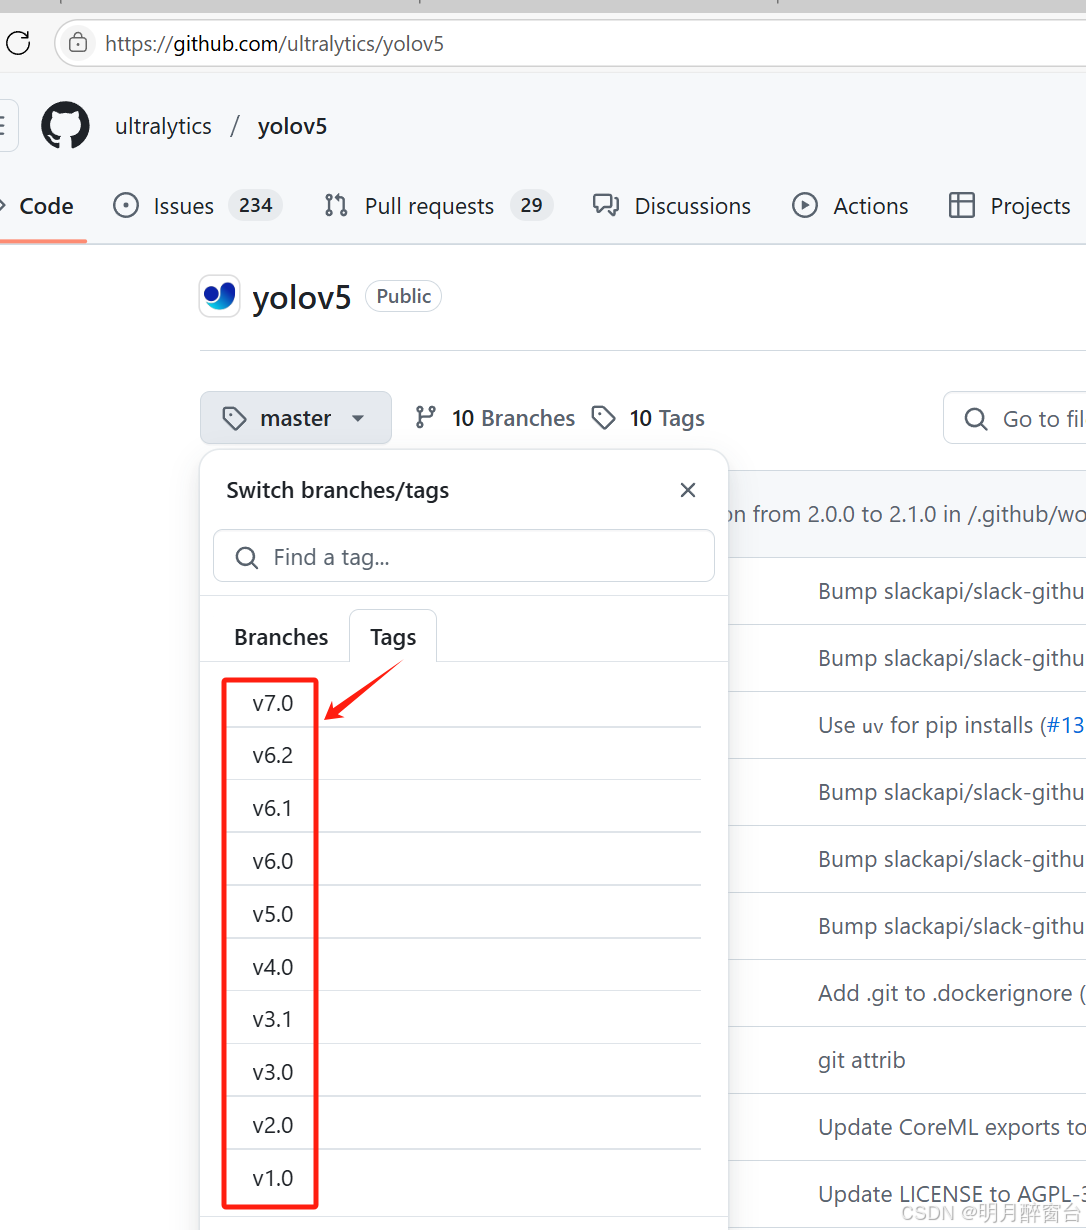
Task: Click the yolov5 repository avatar icon
Action: 219,296
